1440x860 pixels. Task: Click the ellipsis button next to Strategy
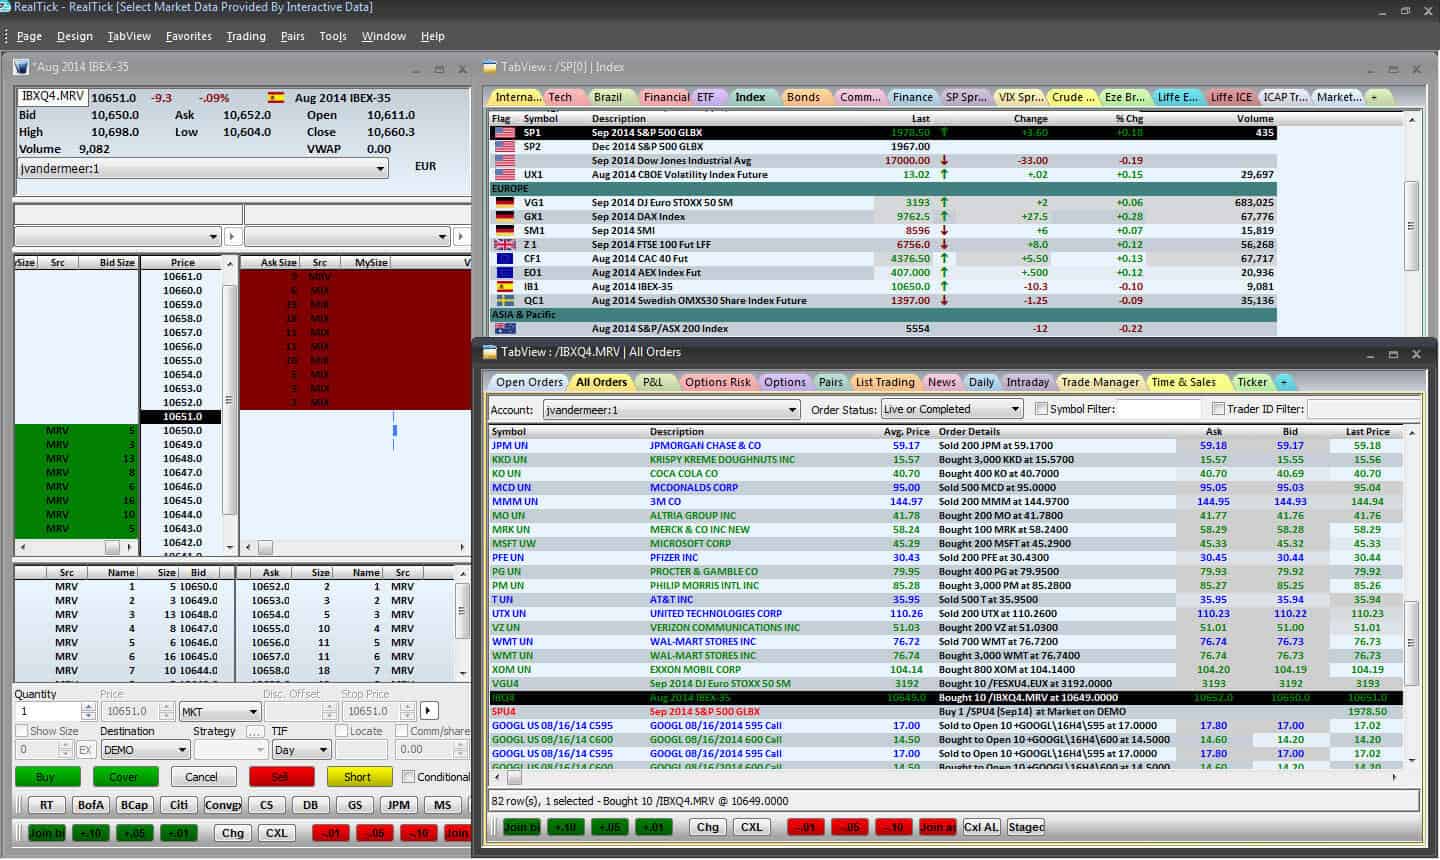(x=255, y=731)
